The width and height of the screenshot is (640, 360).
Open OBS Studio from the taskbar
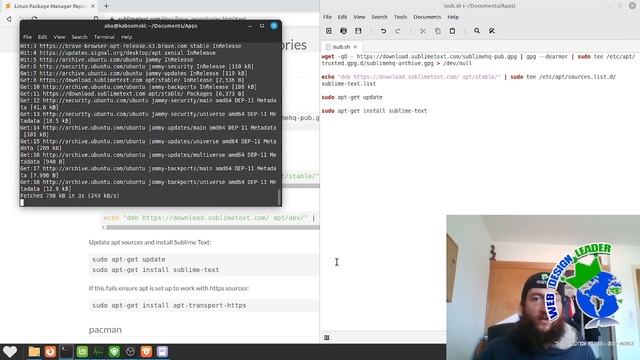pyautogui.click(x=130, y=351)
